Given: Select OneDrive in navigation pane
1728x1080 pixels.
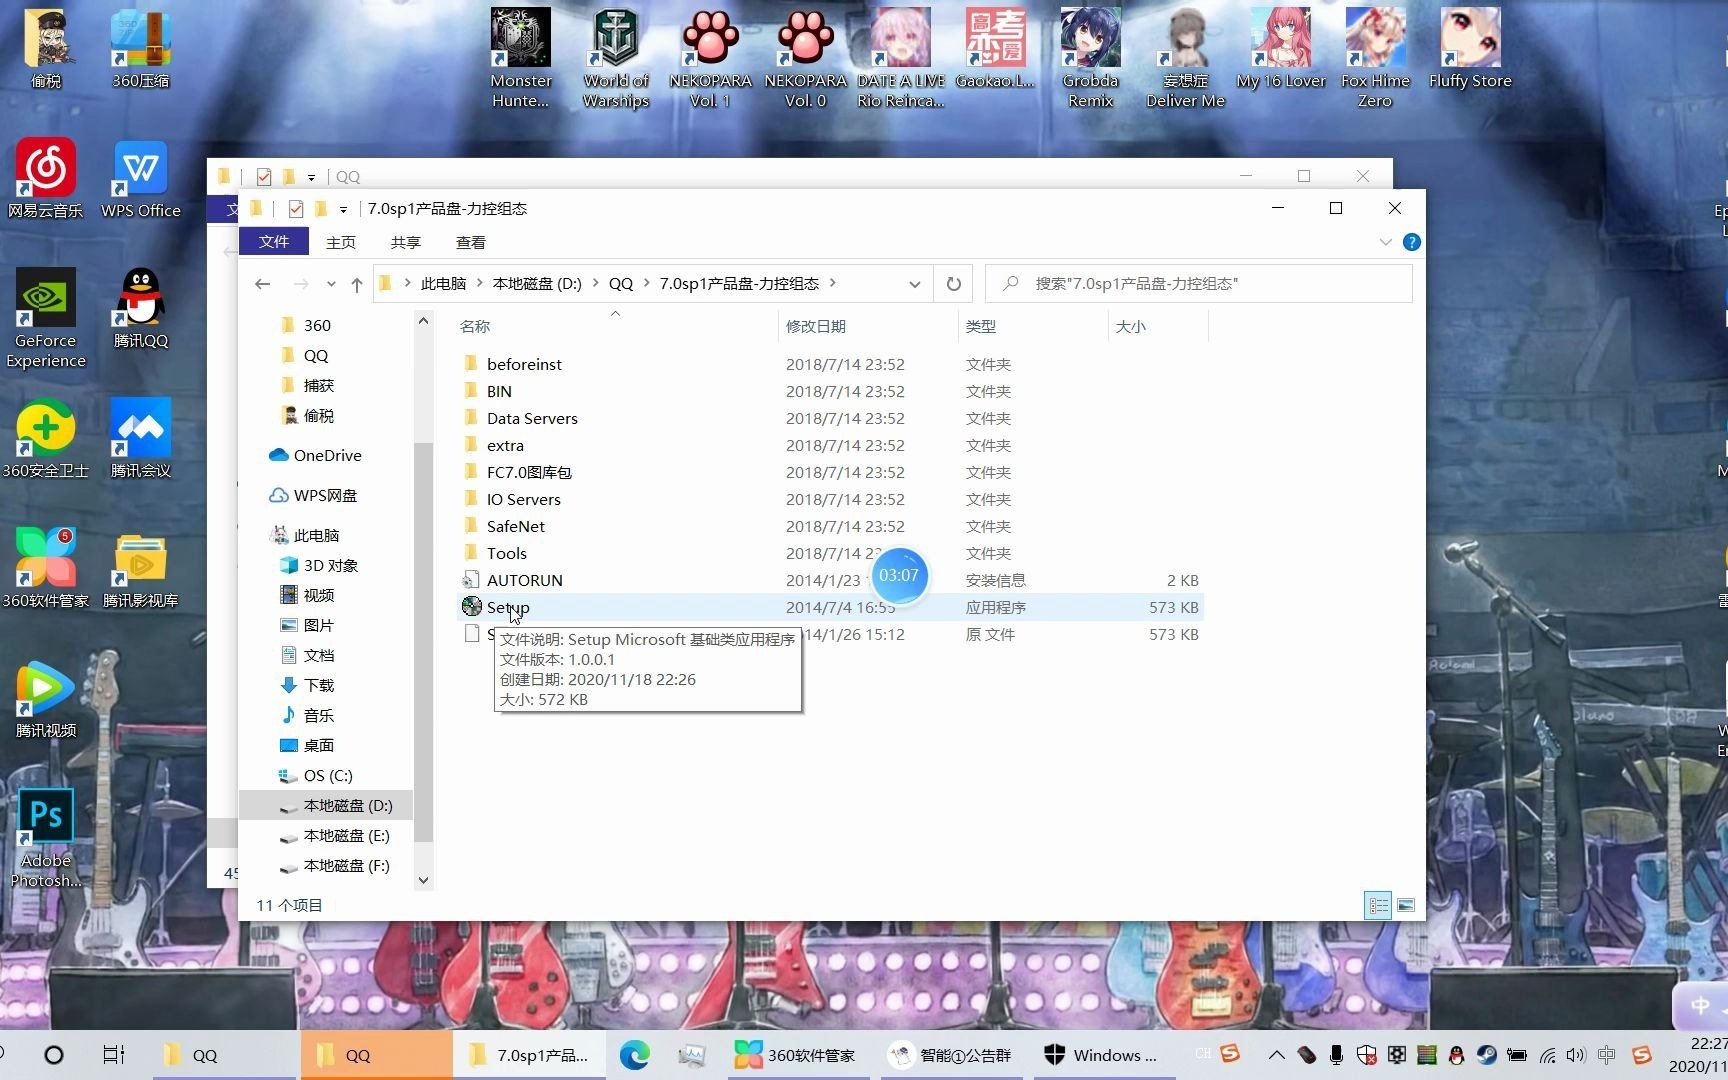Looking at the screenshot, I should point(316,455).
